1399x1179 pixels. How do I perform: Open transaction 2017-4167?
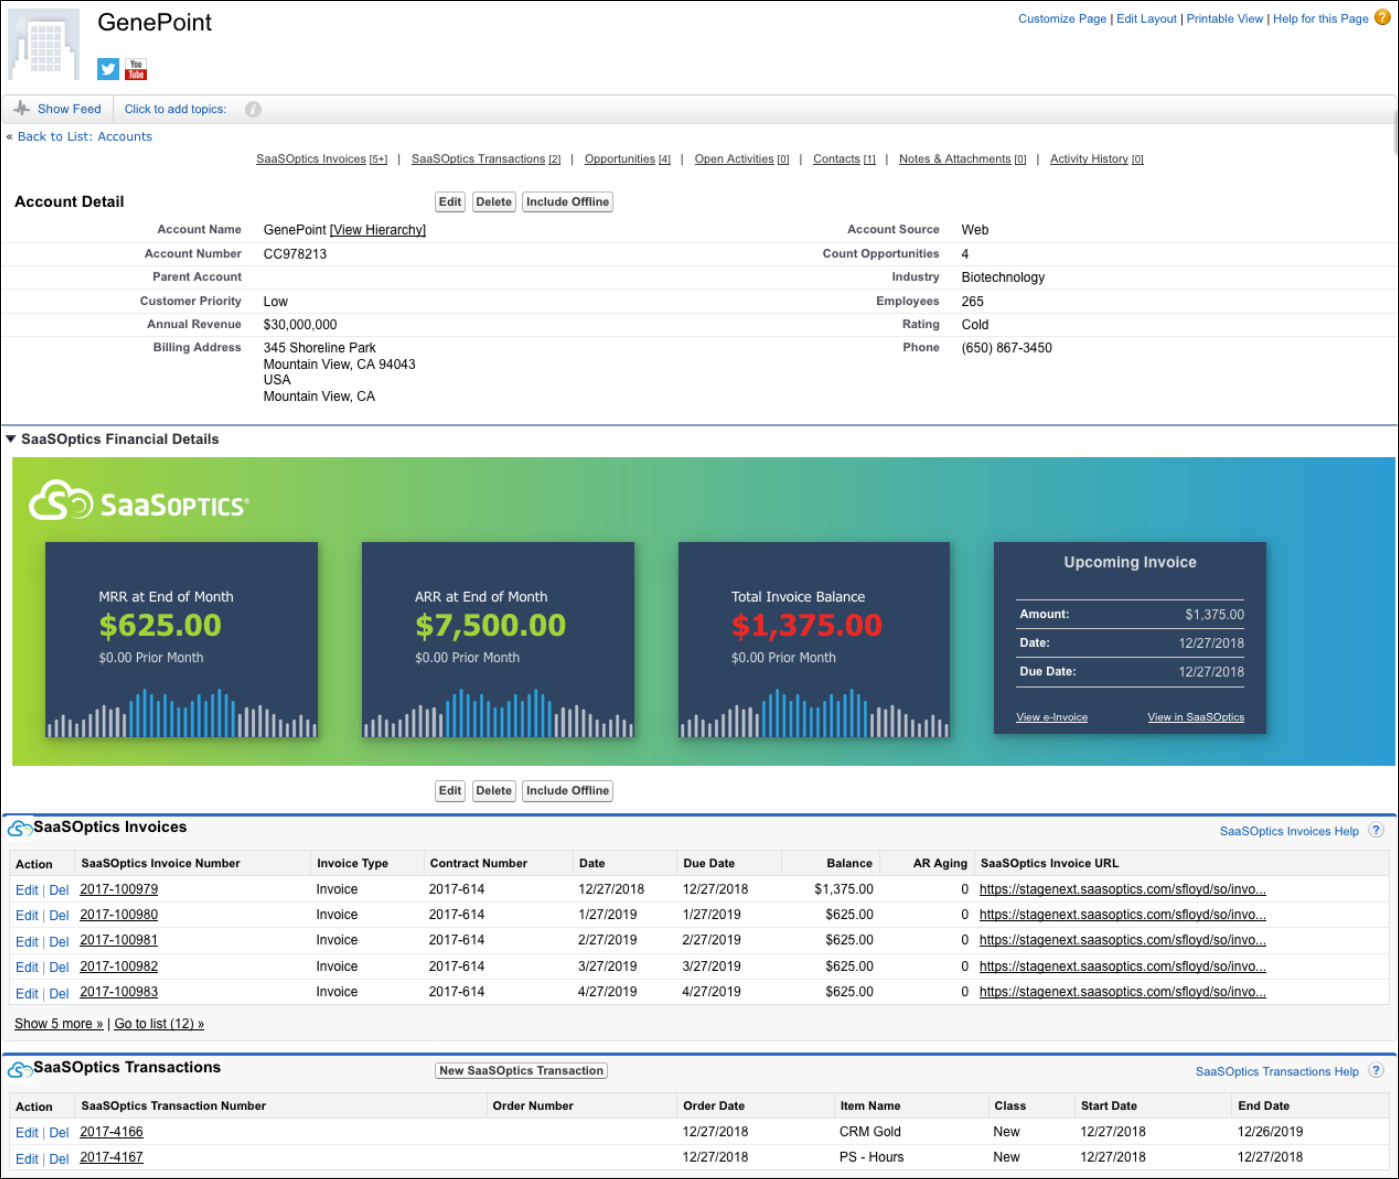(x=112, y=1157)
